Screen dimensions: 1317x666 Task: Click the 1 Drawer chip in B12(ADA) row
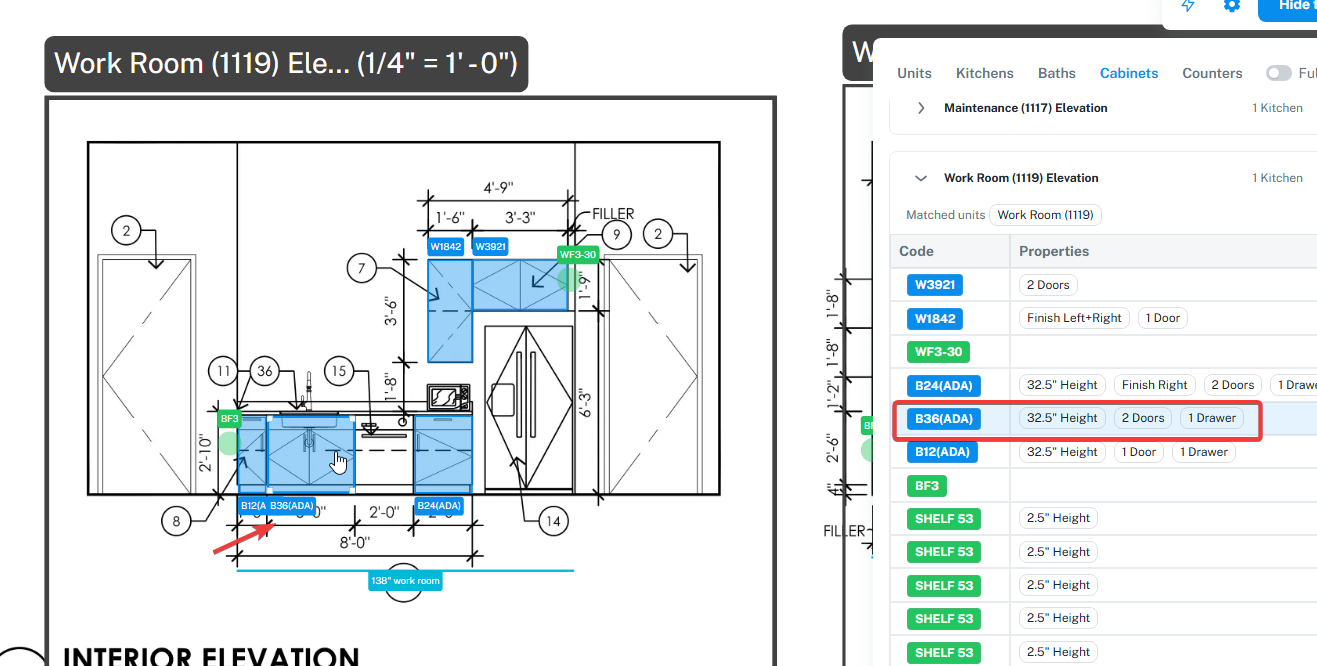pyautogui.click(x=1204, y=452)
